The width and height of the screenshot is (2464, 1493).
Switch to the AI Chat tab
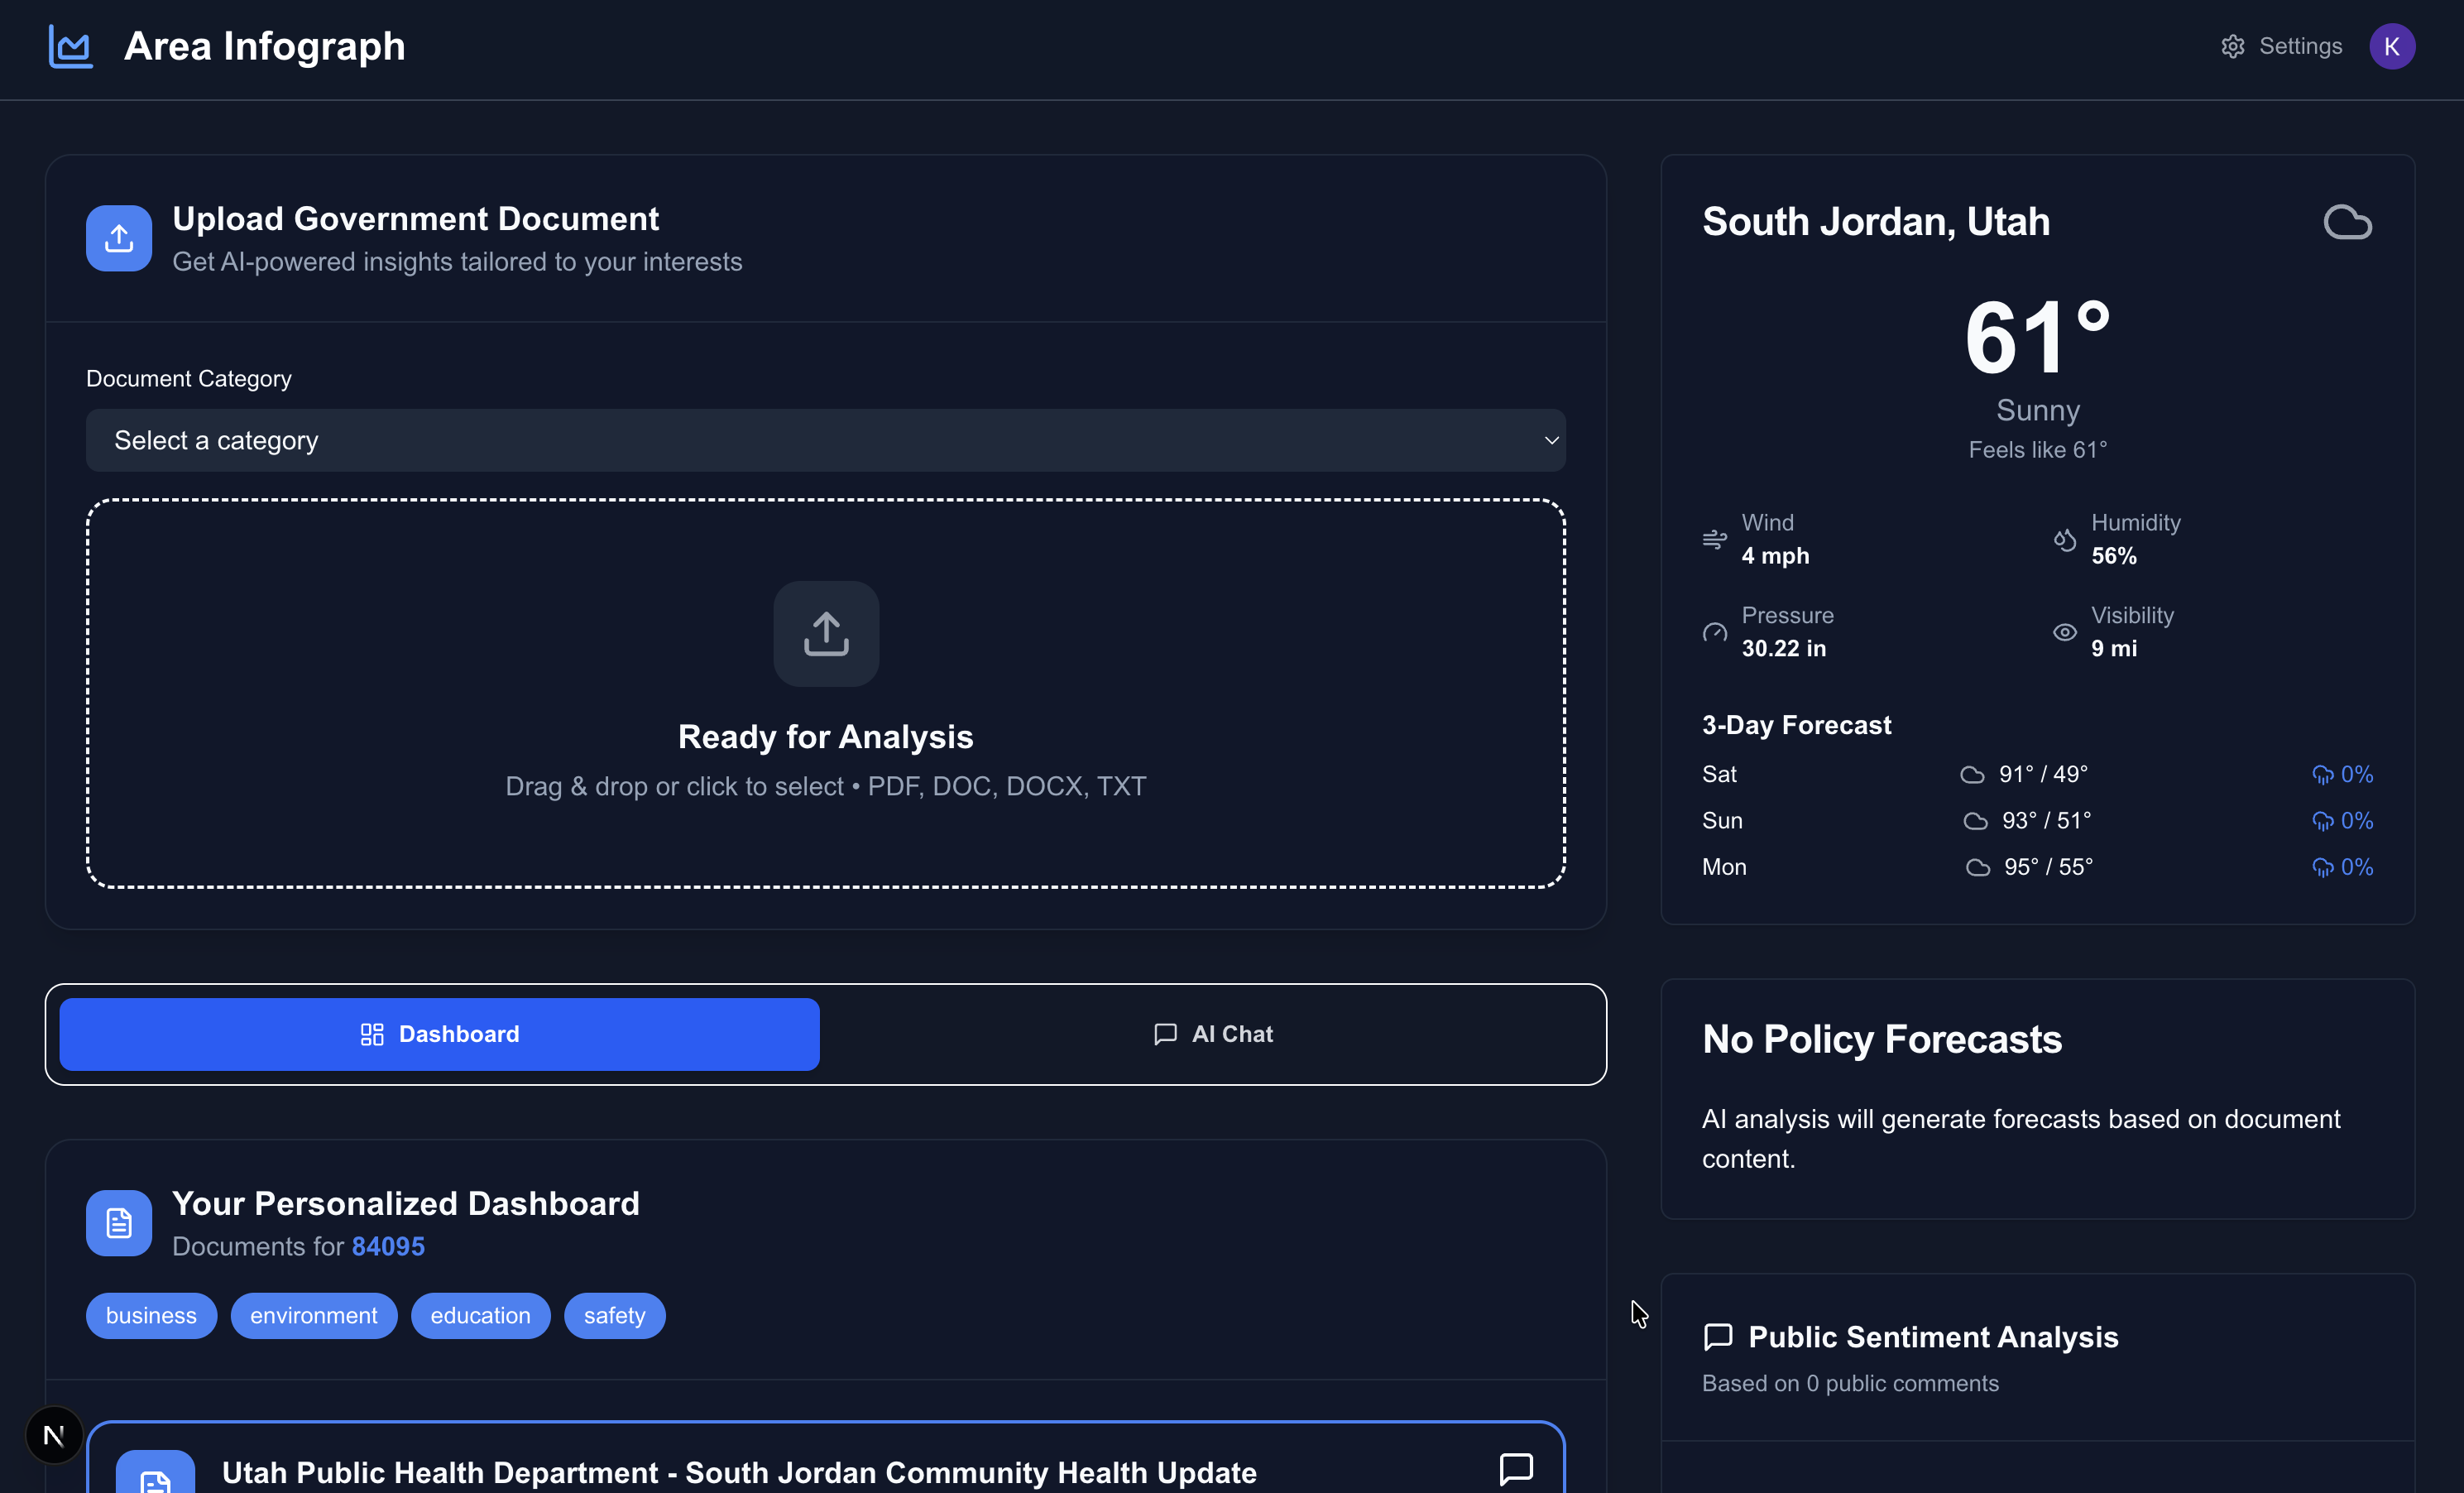[1212, 1034]
